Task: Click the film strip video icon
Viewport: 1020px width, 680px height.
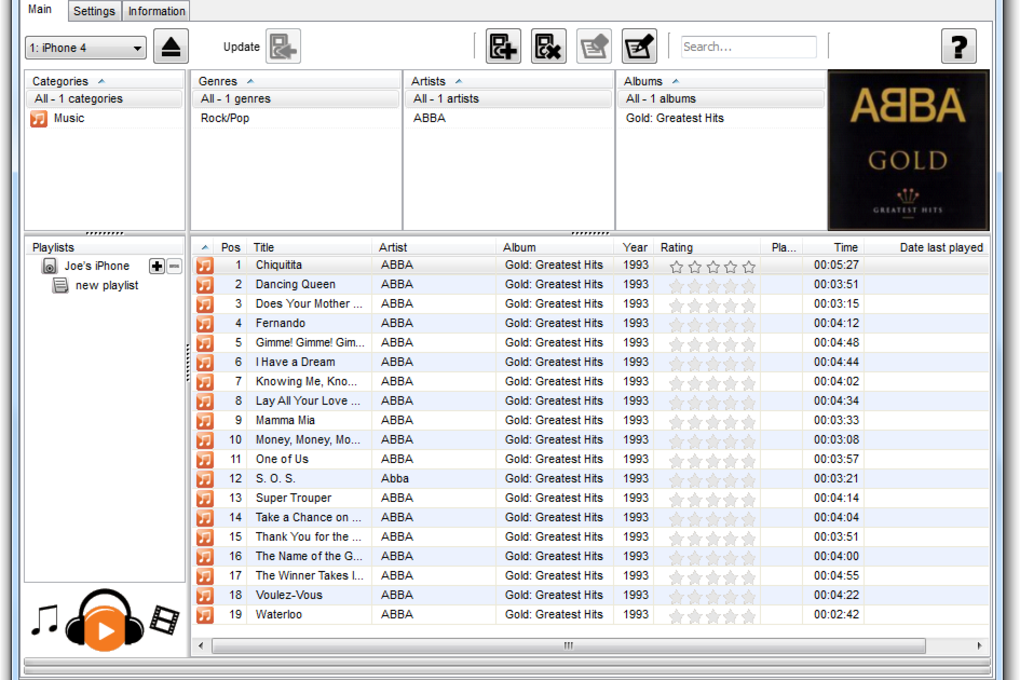Action: tap(165, 619)
